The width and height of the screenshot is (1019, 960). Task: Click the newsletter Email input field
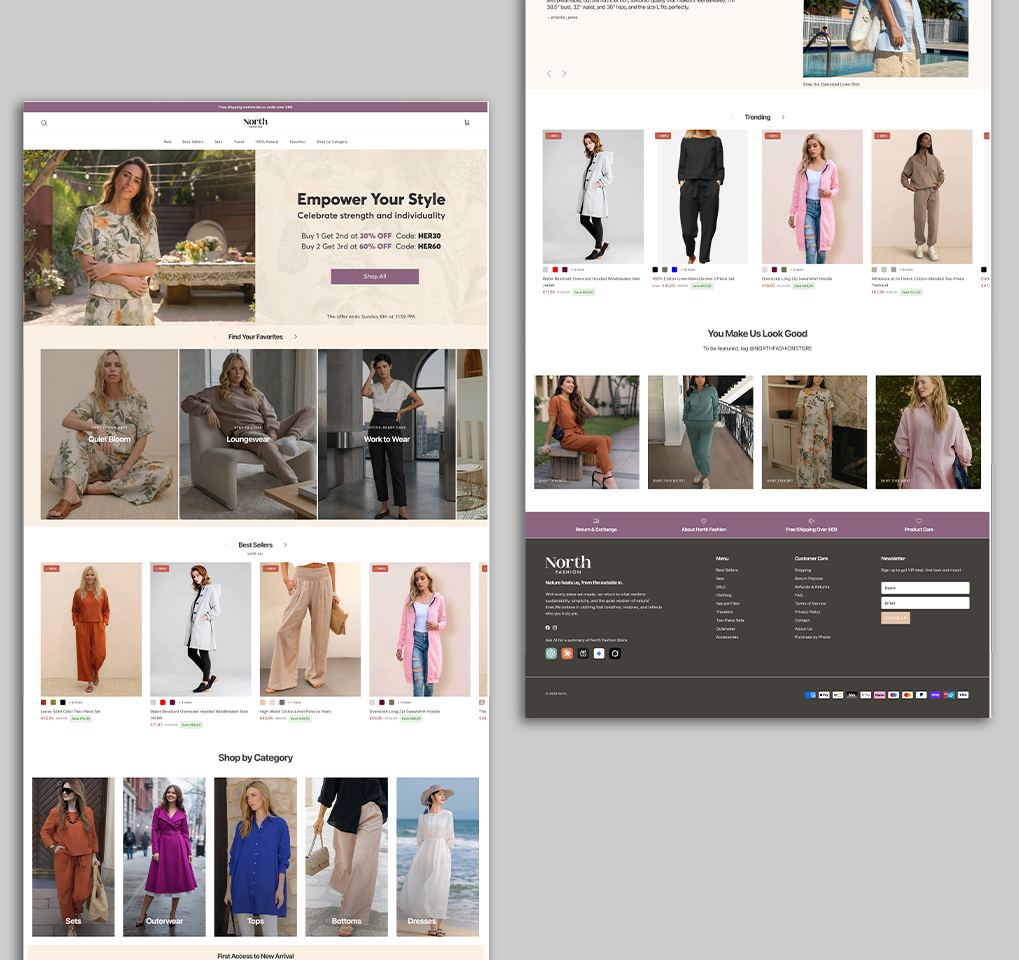[925, 603]
